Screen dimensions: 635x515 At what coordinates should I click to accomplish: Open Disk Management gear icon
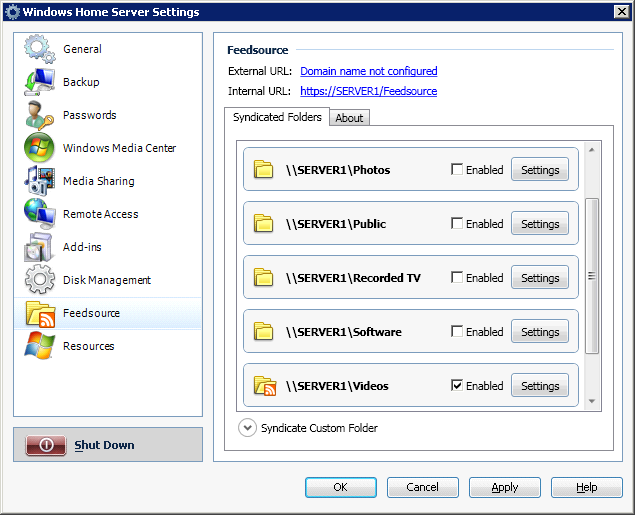39,280
